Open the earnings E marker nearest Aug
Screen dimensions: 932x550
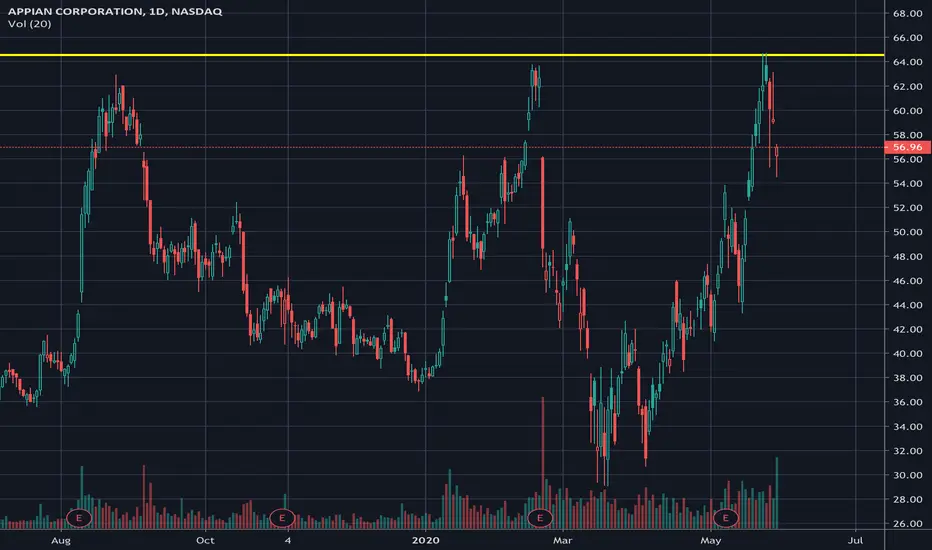coord(78,518)
